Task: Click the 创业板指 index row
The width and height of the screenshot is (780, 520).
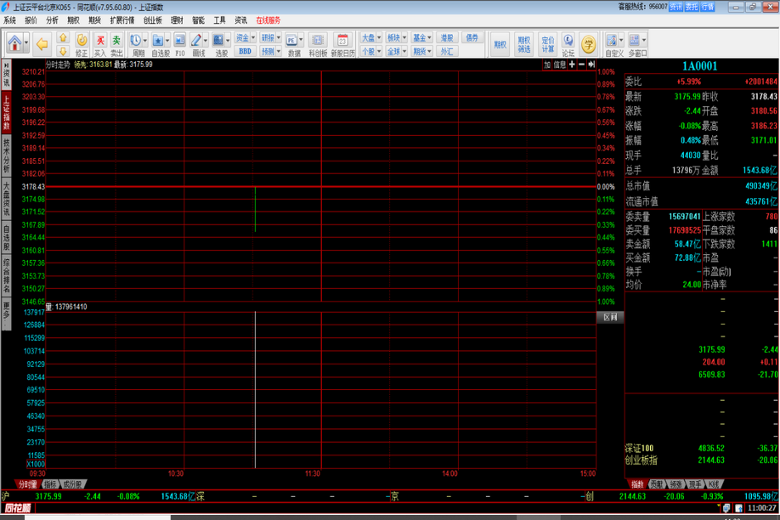Action: click(x=701, y=460)
